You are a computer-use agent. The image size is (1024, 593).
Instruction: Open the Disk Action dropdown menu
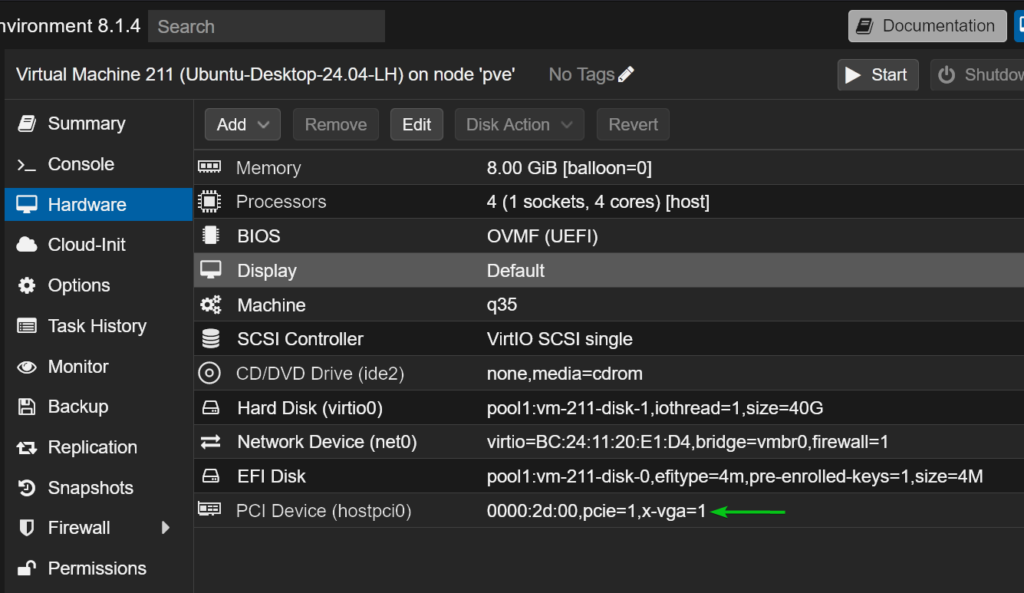coord(519,124)
